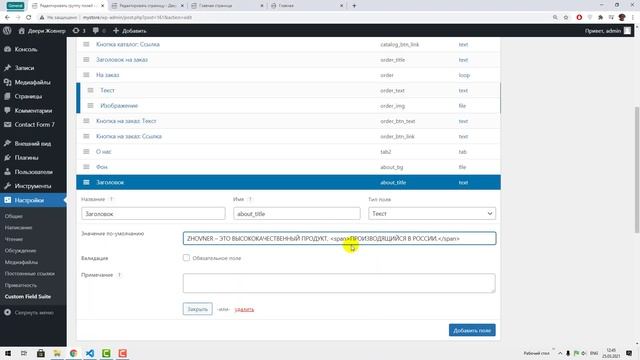640x360 pixels.
Task: Click the page vertical scrollbar
Action: pos(637,169)
